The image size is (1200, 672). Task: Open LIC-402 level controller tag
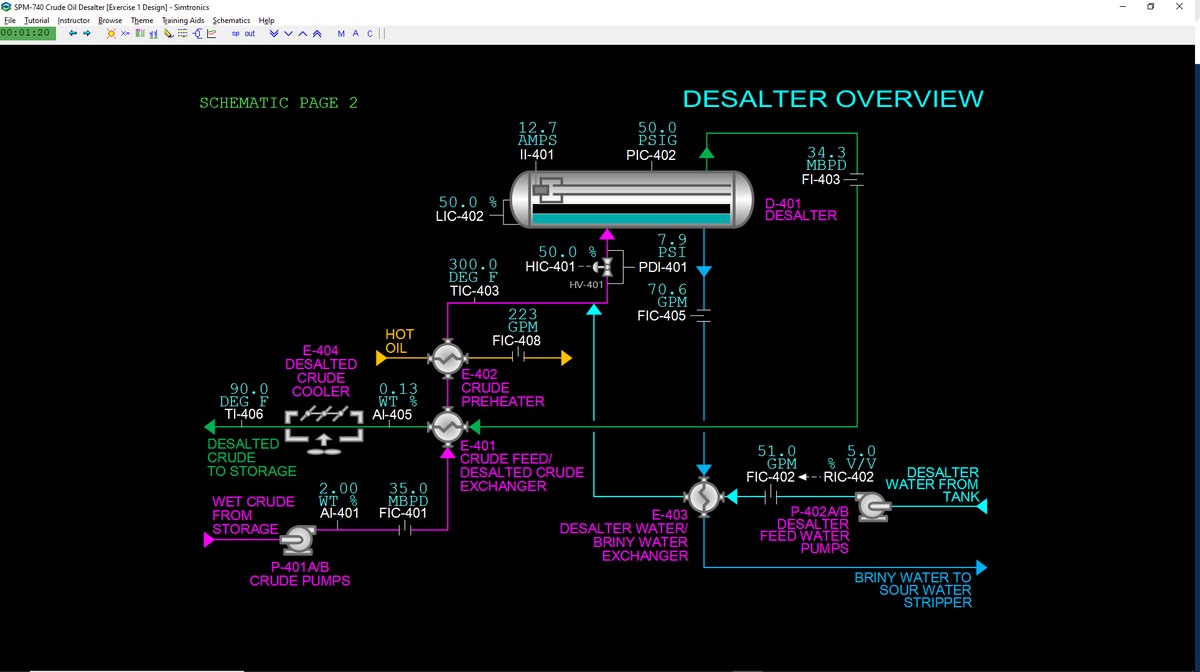(x=460, y=216)
